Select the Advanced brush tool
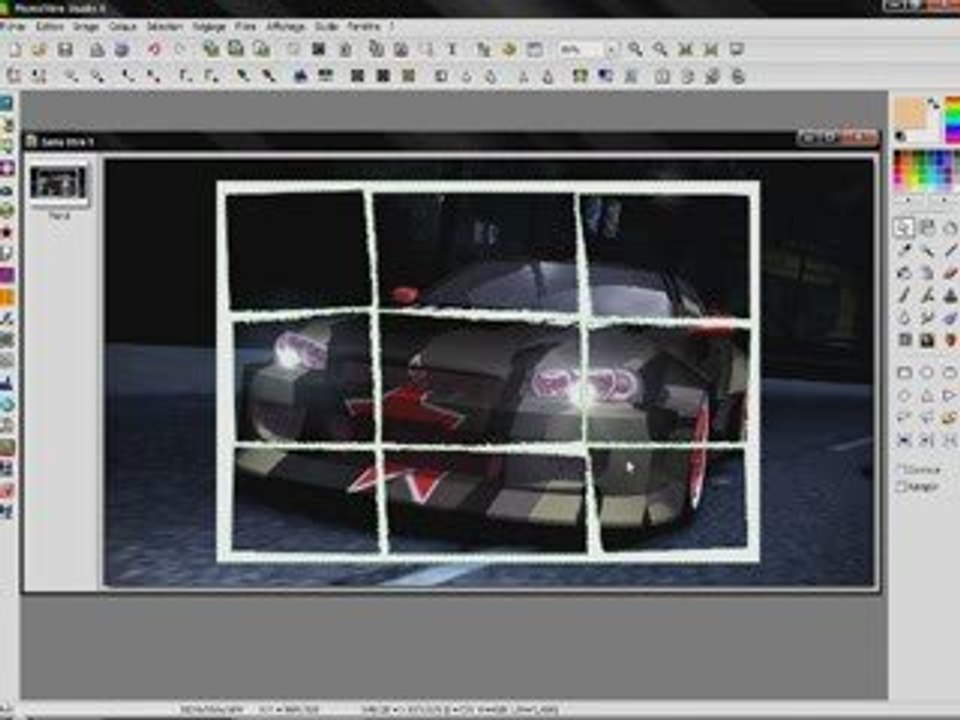The width and height of the screenshot is (960, 720). (928, 296)
